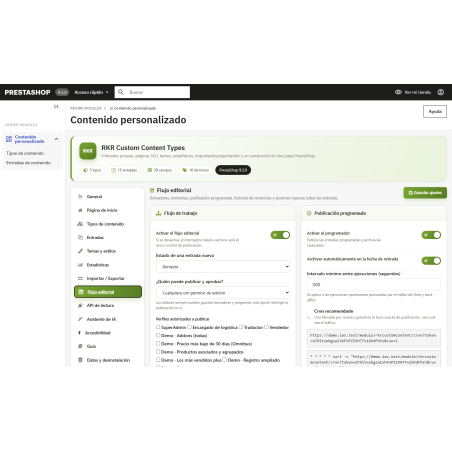The width and height of the screenshot is (452, 452).
Task: Check the Traductor profile checkbox
Action: coord(241,327)
